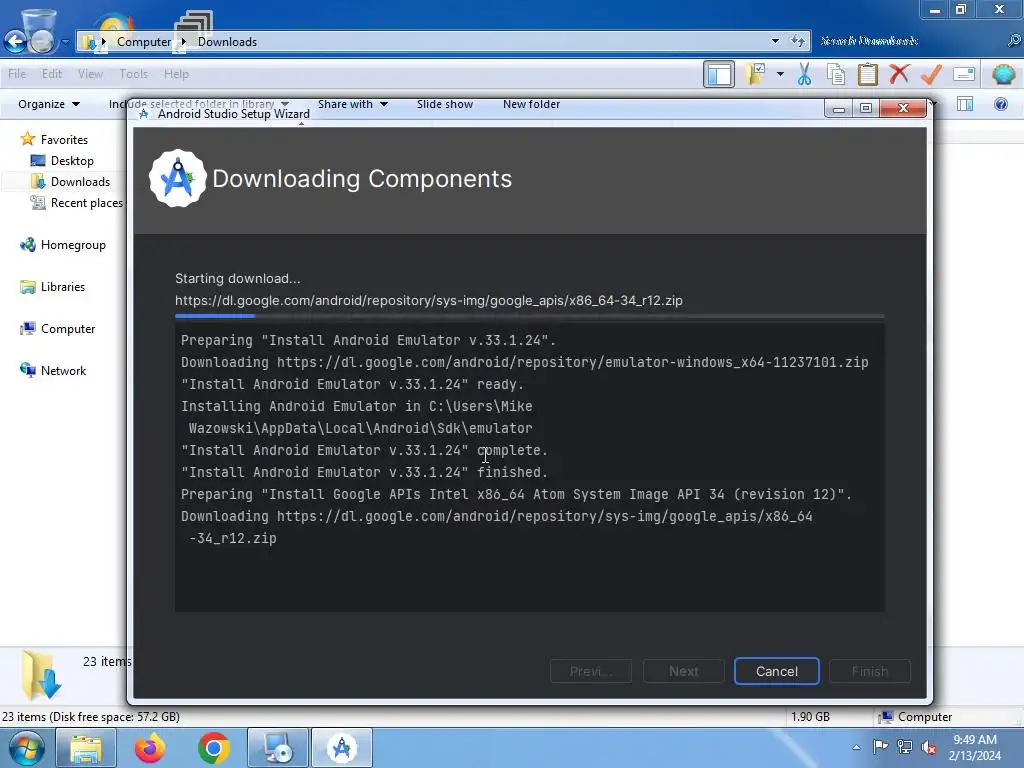Minimize the Android Studio Setup Wizard
Viewport: 1024px width, 768px height.
coord(839,108)
